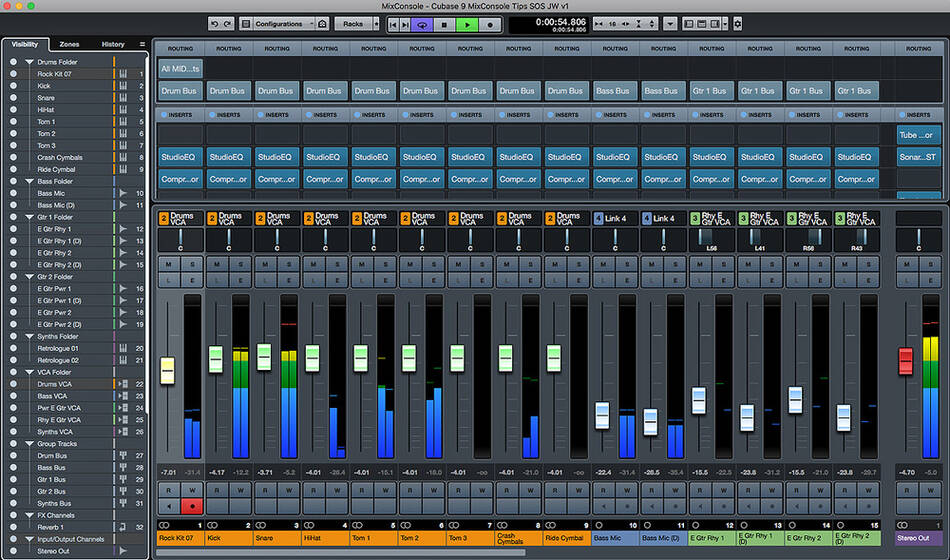Go to next marker in transport
950x560 pixels.
(405, 24)
